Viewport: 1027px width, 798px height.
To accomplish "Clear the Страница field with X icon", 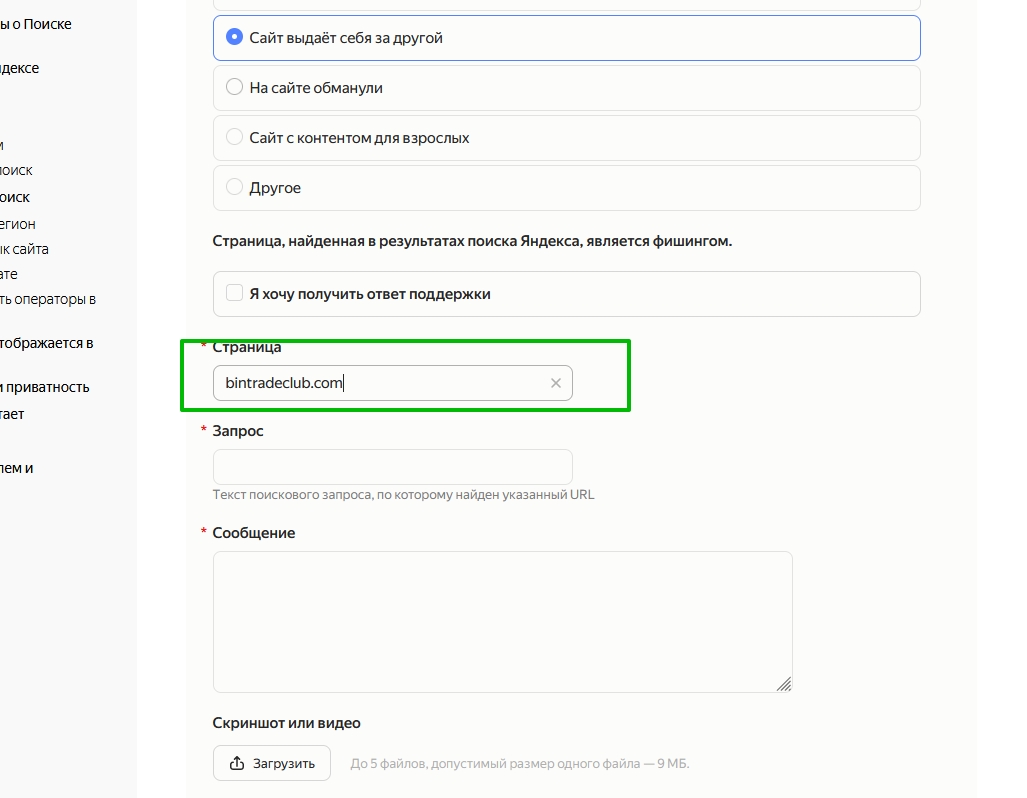I will [x=556, y=383].
